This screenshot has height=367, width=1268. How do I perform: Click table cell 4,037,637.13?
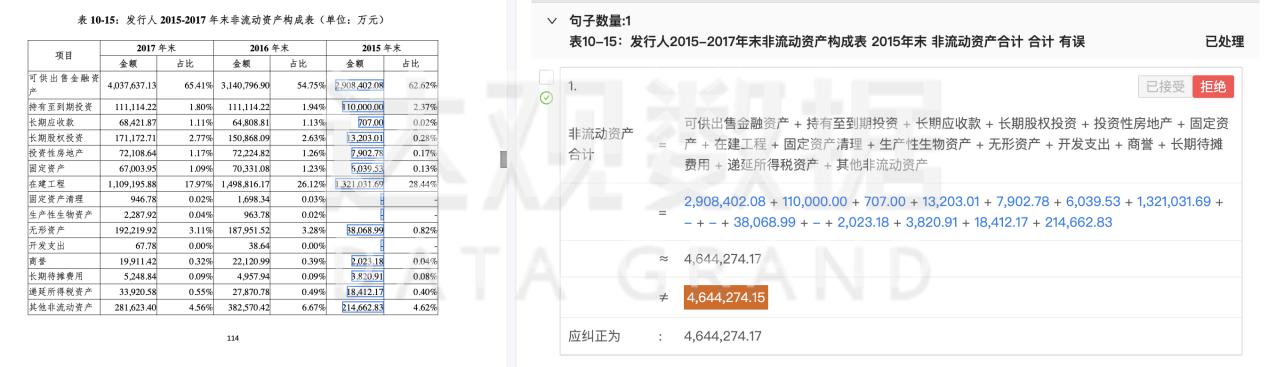(x=131, y=85)
